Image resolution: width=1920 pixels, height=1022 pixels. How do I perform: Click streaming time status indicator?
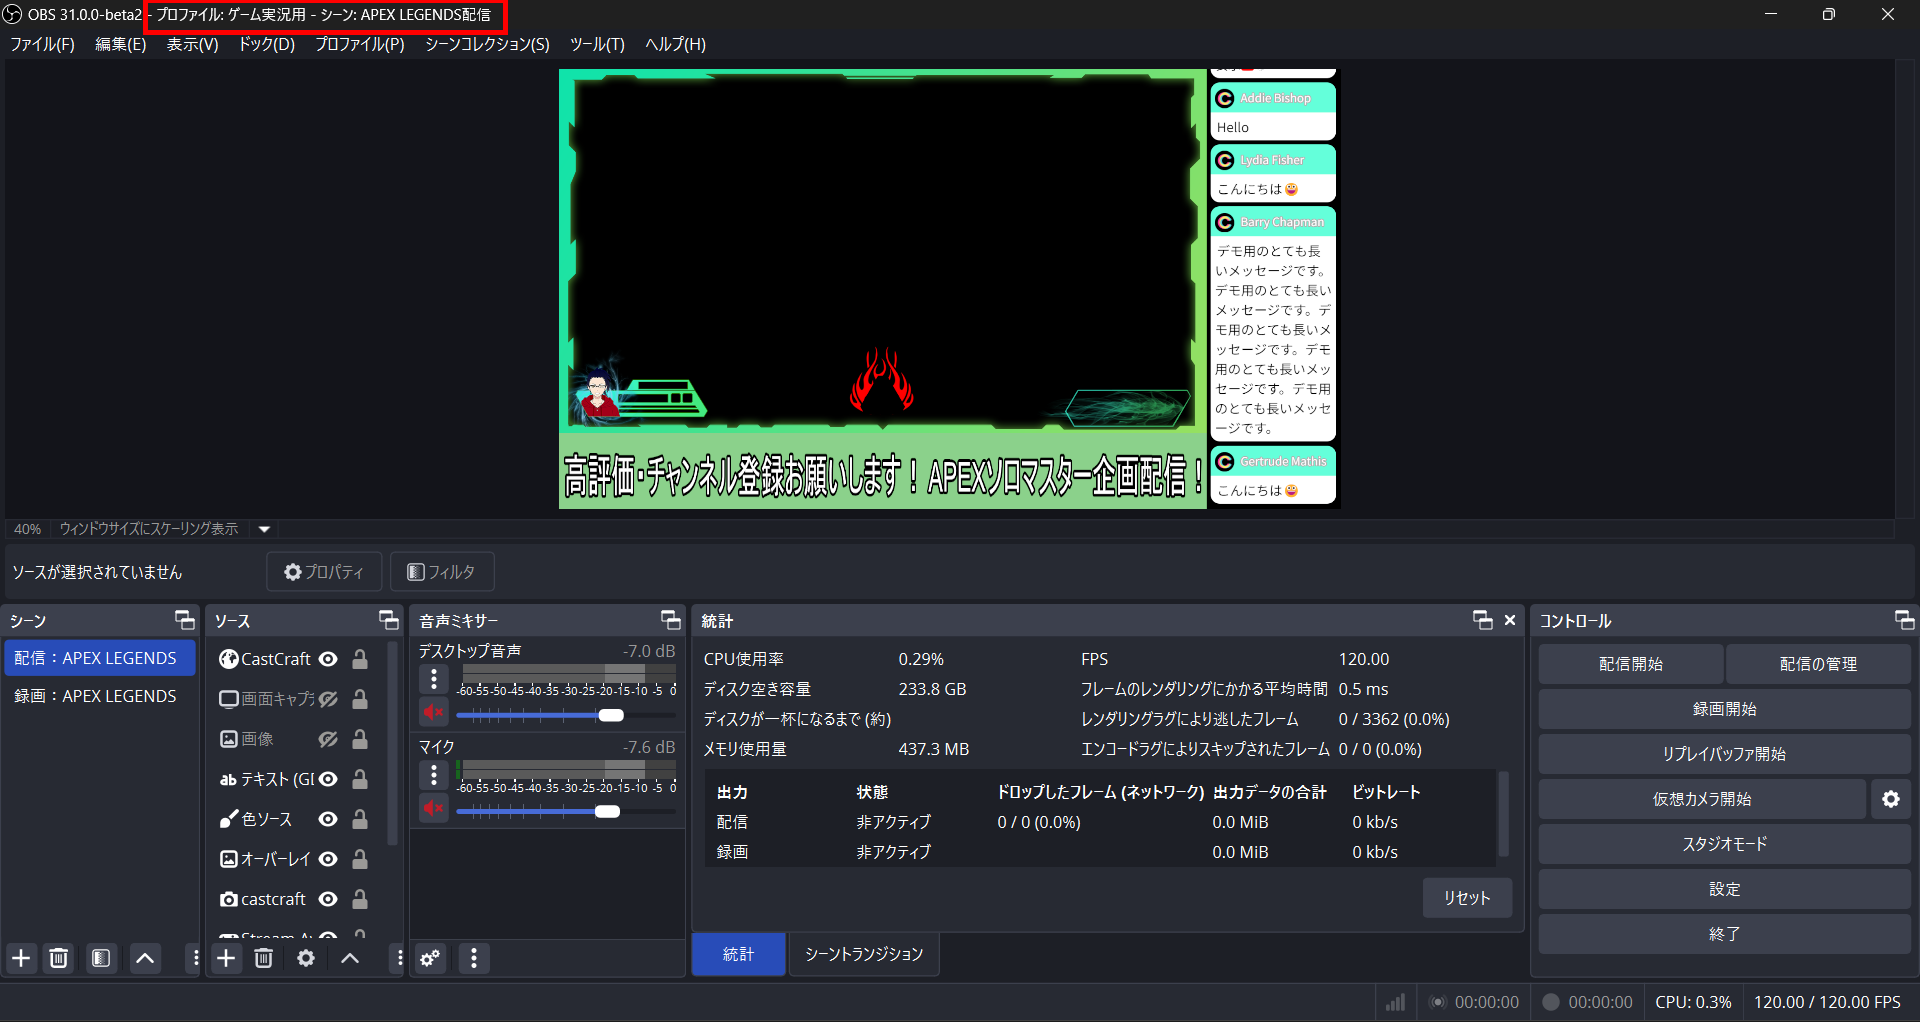pyautogui.click(x=1474, y=1002)
